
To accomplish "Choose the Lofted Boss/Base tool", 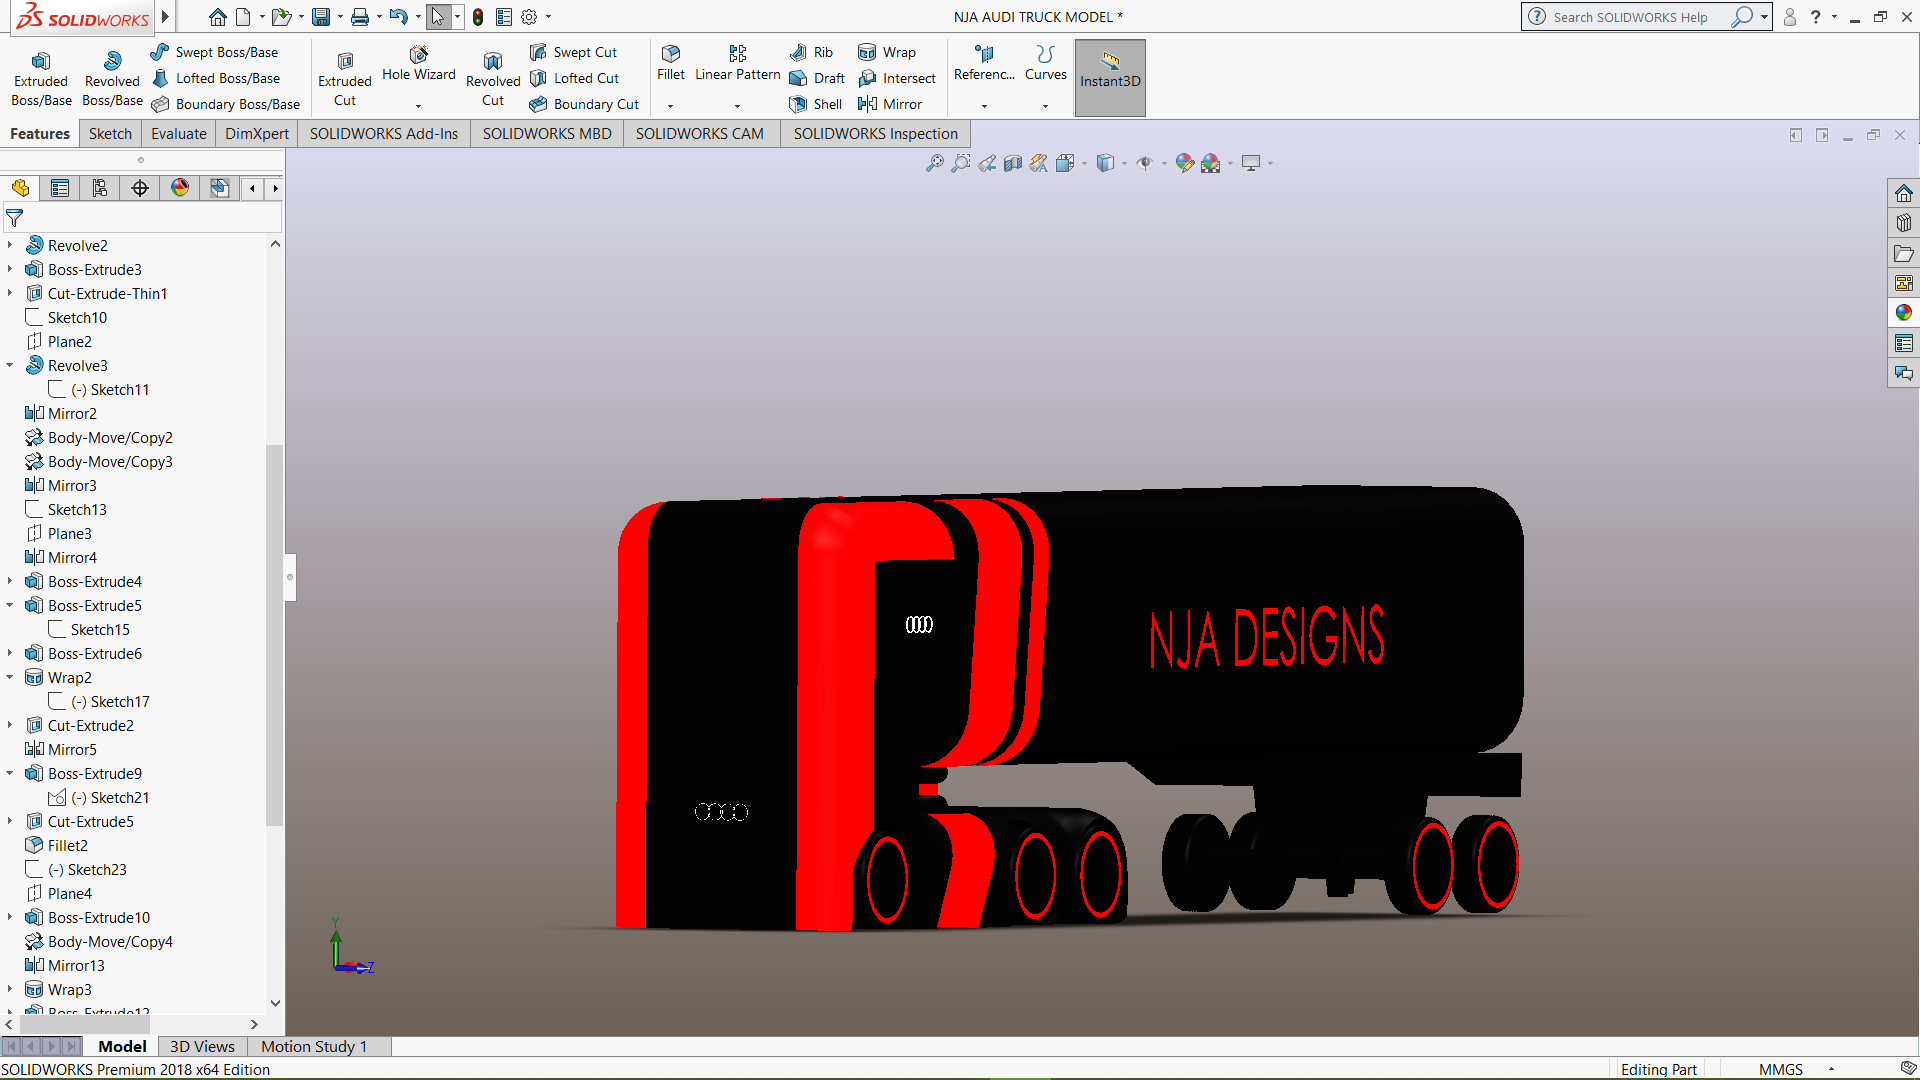I will point(216,78).
